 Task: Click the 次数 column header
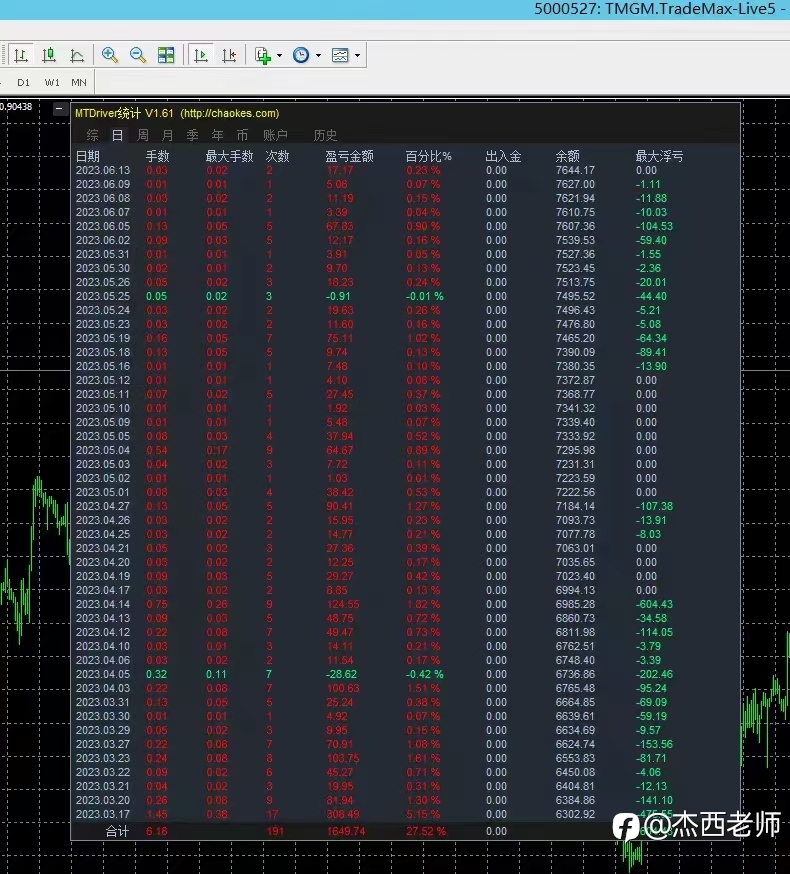[277, 156]
